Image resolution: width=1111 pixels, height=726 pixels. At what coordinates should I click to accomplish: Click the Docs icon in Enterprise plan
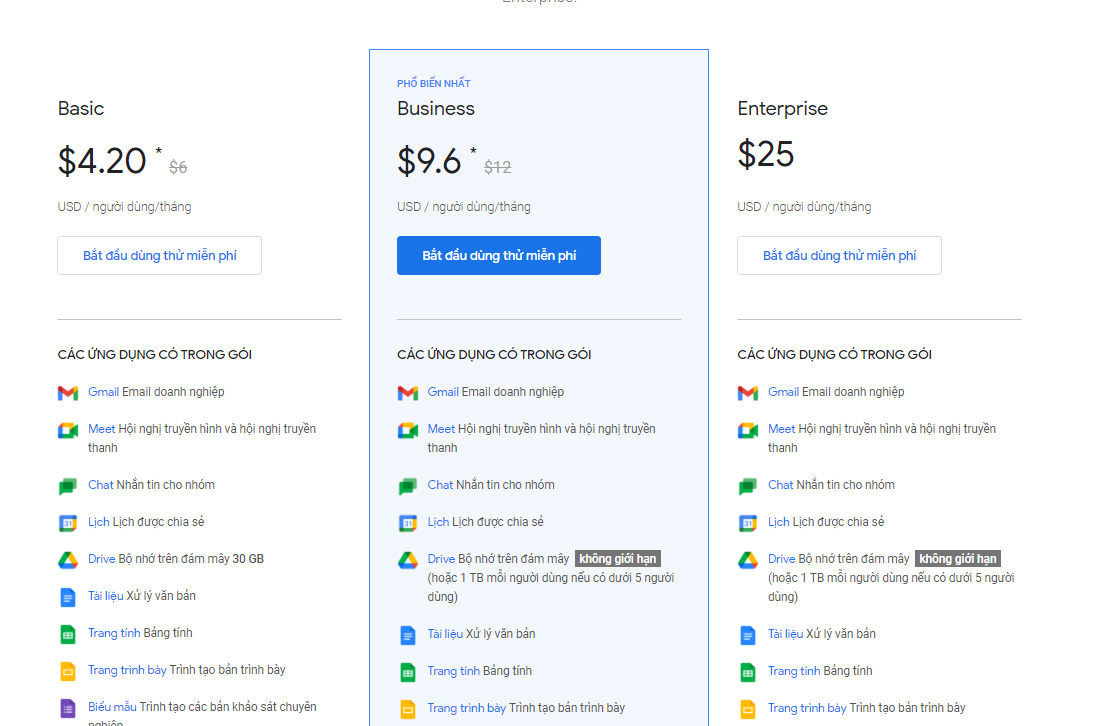point(748,635)
